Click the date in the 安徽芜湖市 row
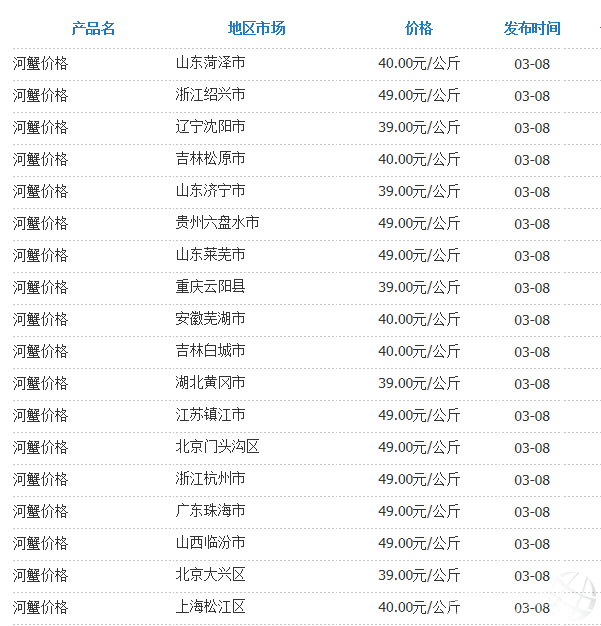 point(532,320)
